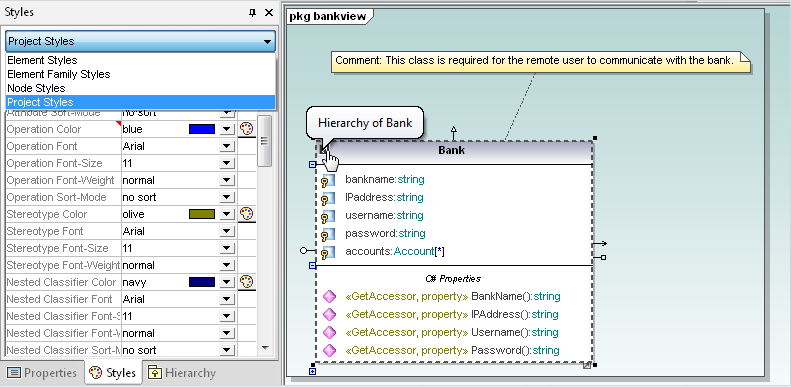
Task: Switch to the Hierarchy tab
Action: coord(182,373)
